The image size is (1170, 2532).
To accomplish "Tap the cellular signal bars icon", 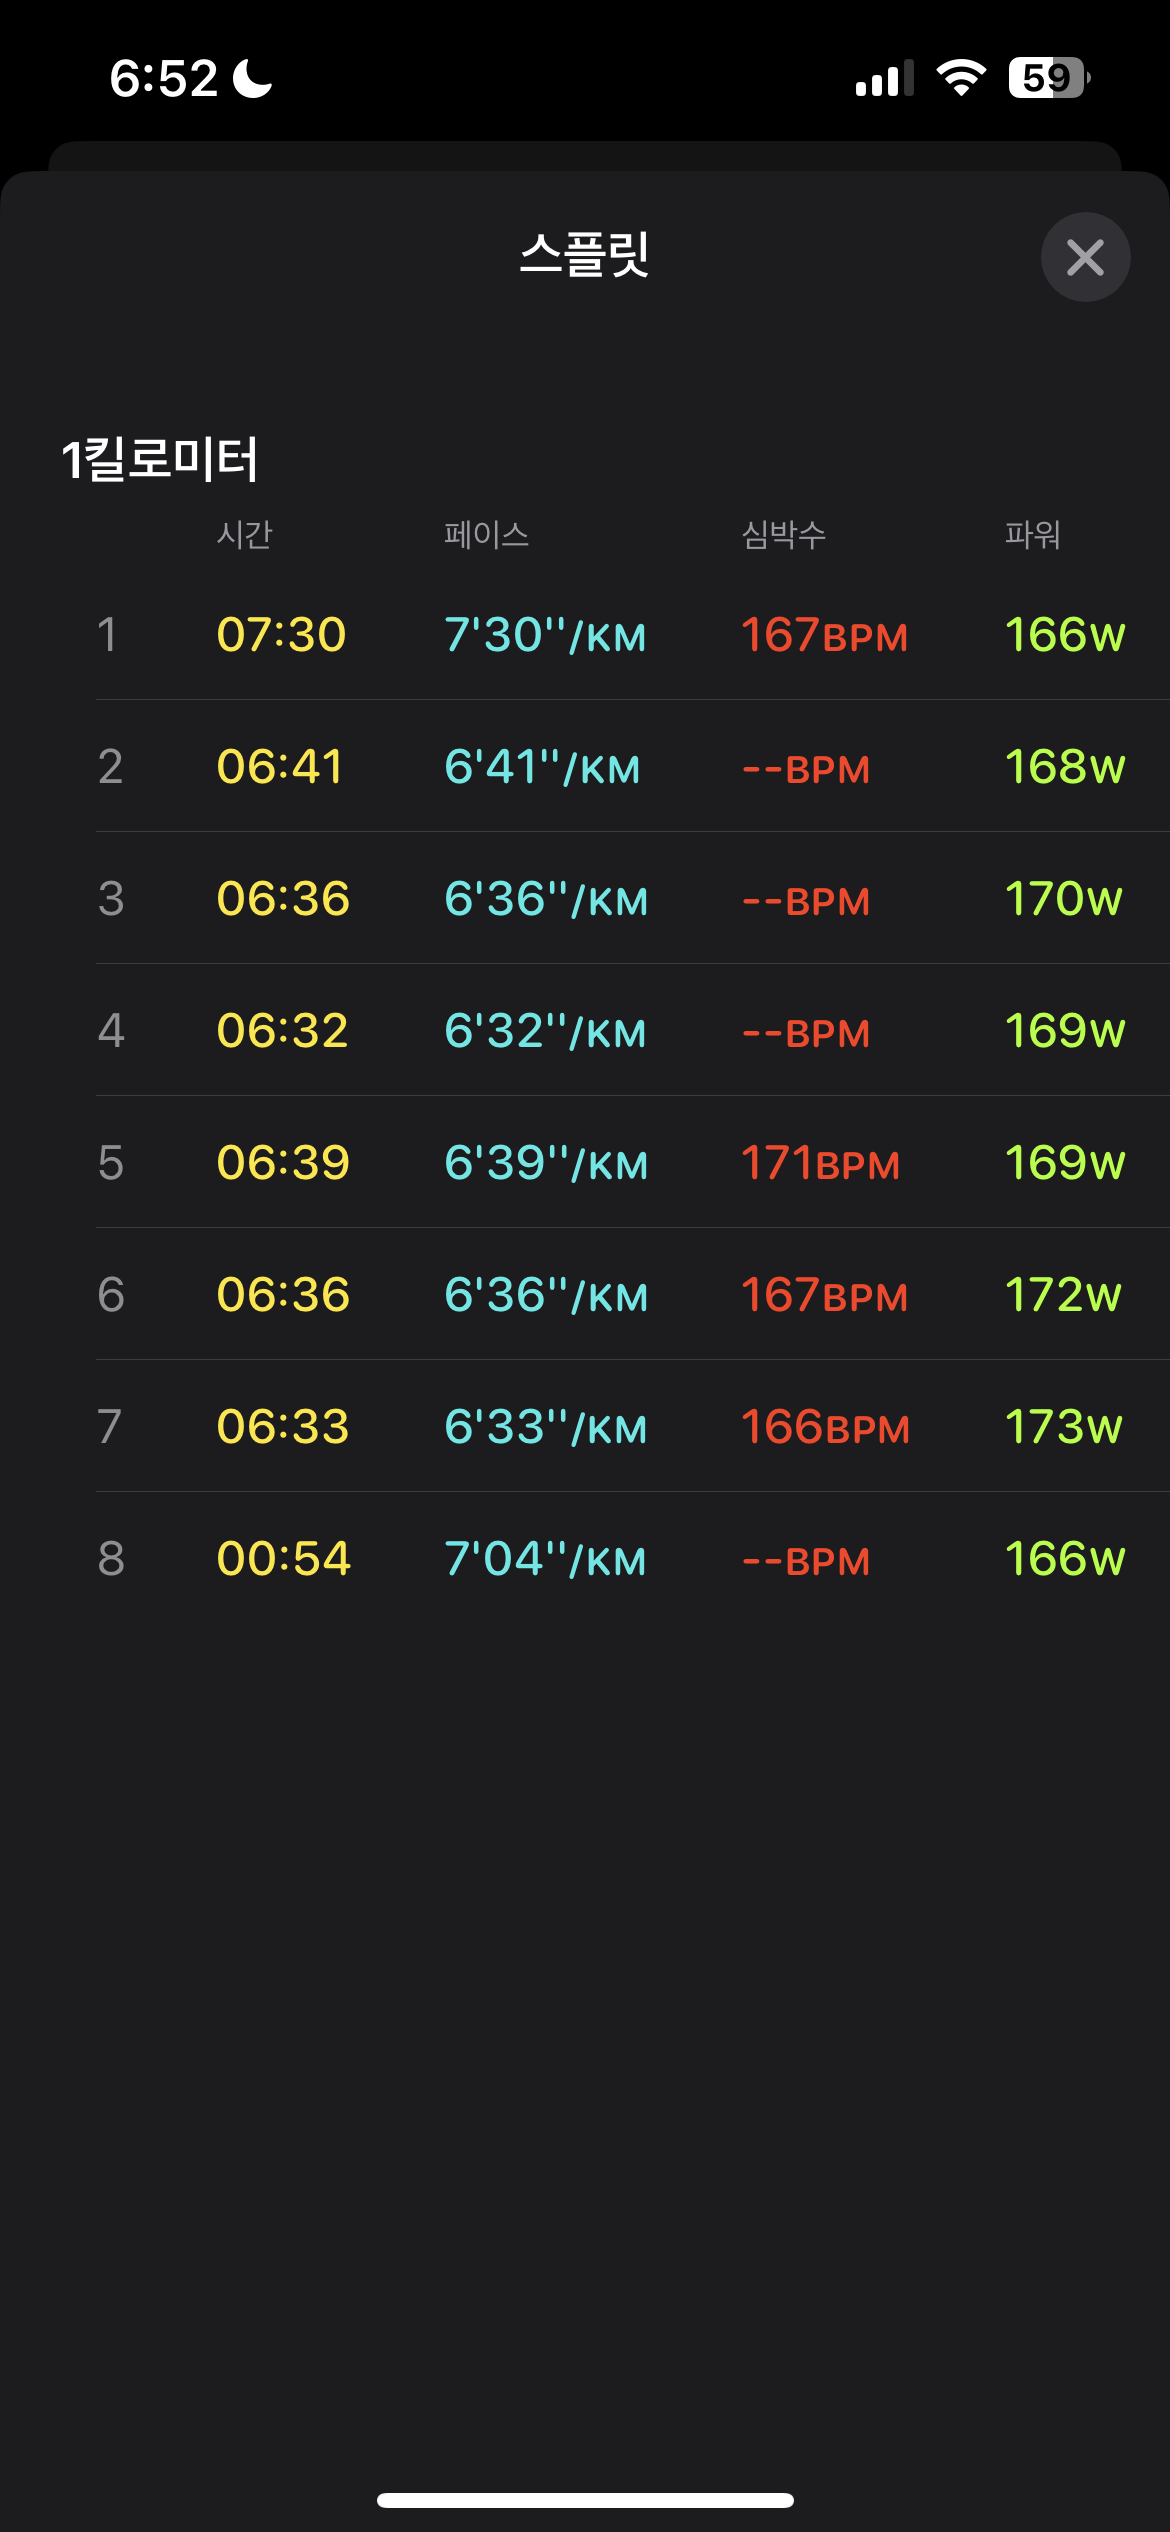I will (884, 79).
